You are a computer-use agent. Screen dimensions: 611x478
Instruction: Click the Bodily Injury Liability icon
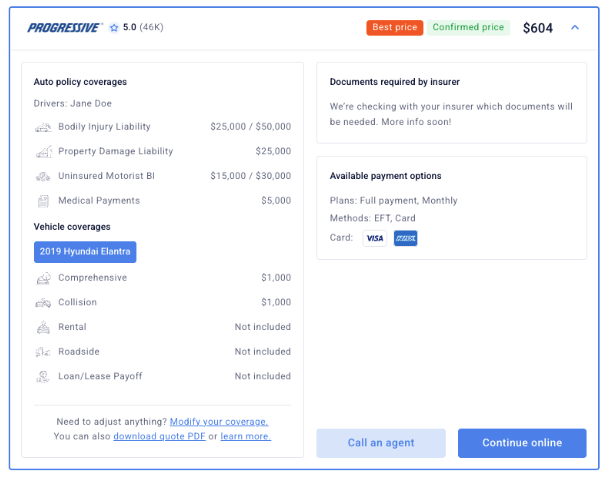(43, 127)
